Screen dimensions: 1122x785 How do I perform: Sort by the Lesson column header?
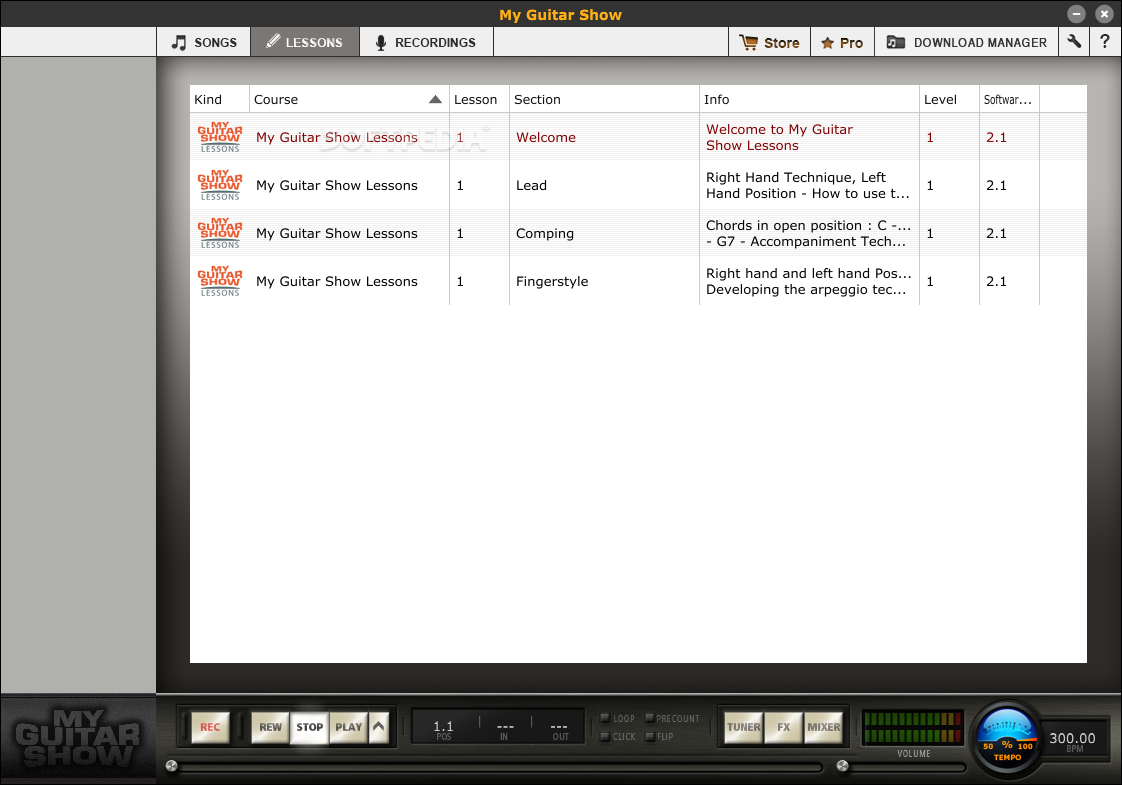(479, 99)
